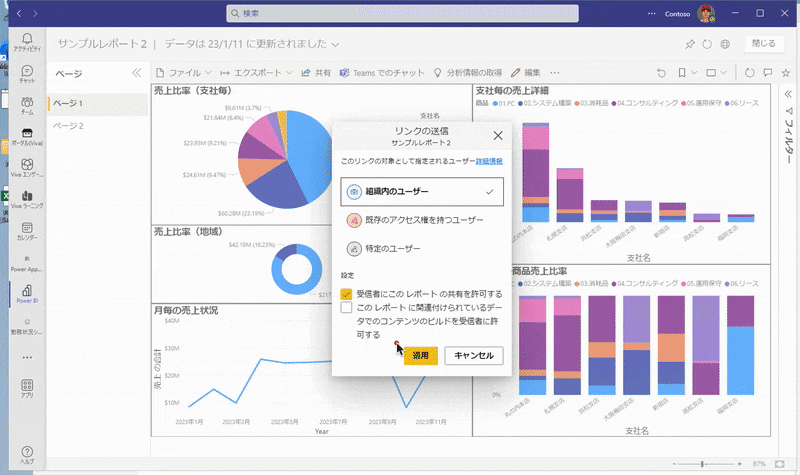Expand the フィルター pane chevron
This screenshot has width=800, height=475.
[x=788, y=94]
